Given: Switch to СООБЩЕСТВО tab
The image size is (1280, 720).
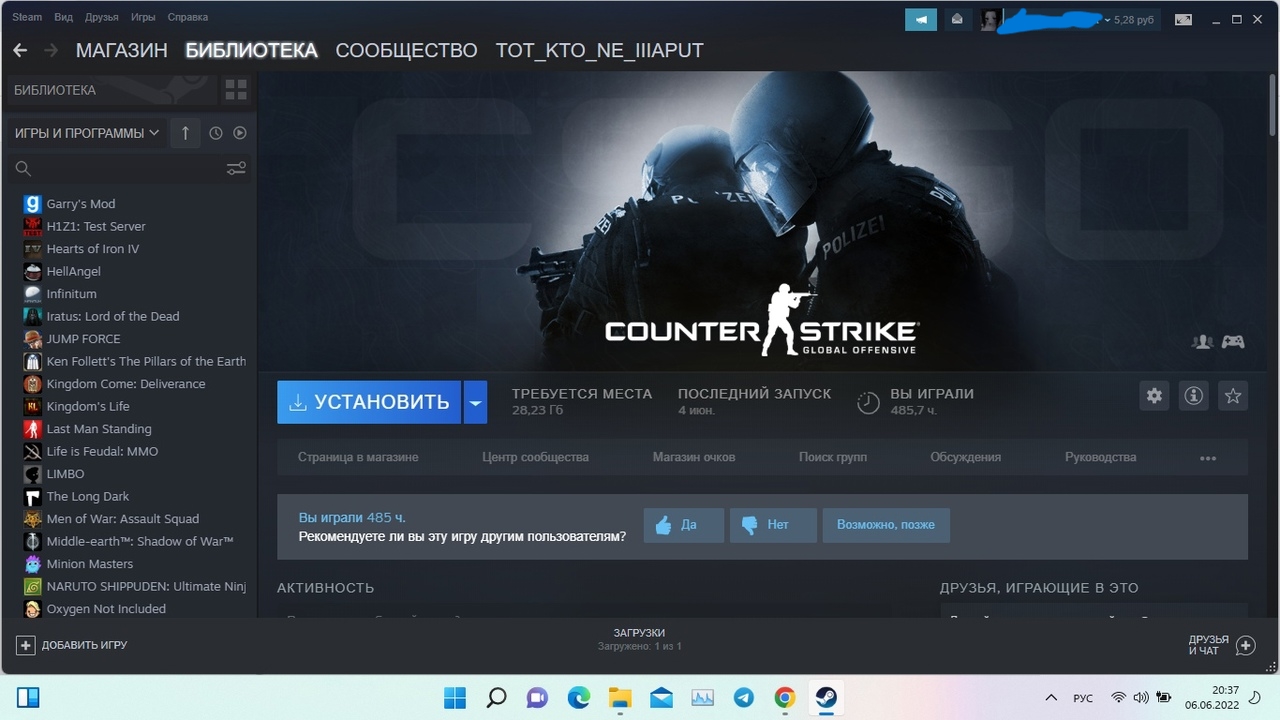Looking at the screenshot, I should coord(406,50).
